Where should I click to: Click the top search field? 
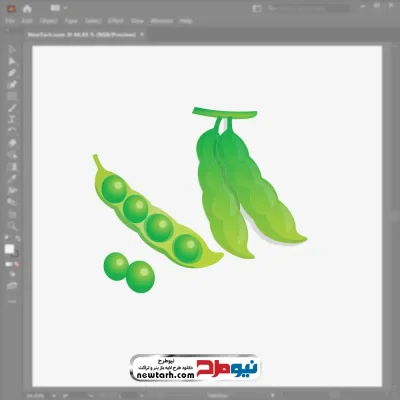pos(308,9)
